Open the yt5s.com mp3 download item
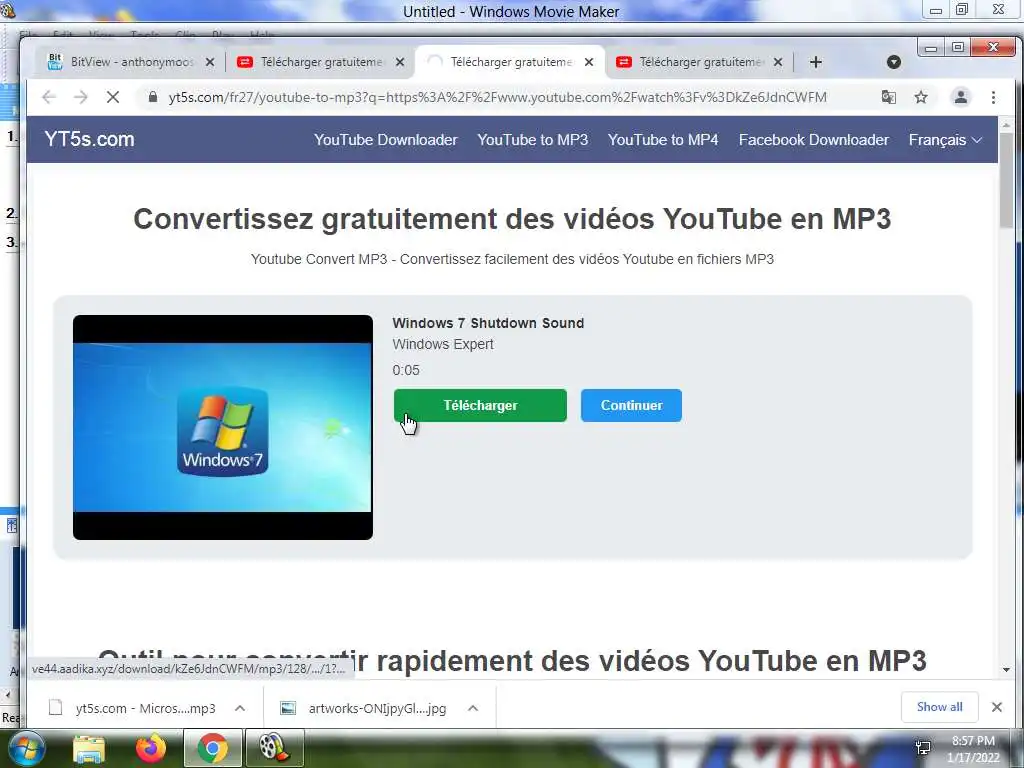1024x768 pixels. coord(134,708)
